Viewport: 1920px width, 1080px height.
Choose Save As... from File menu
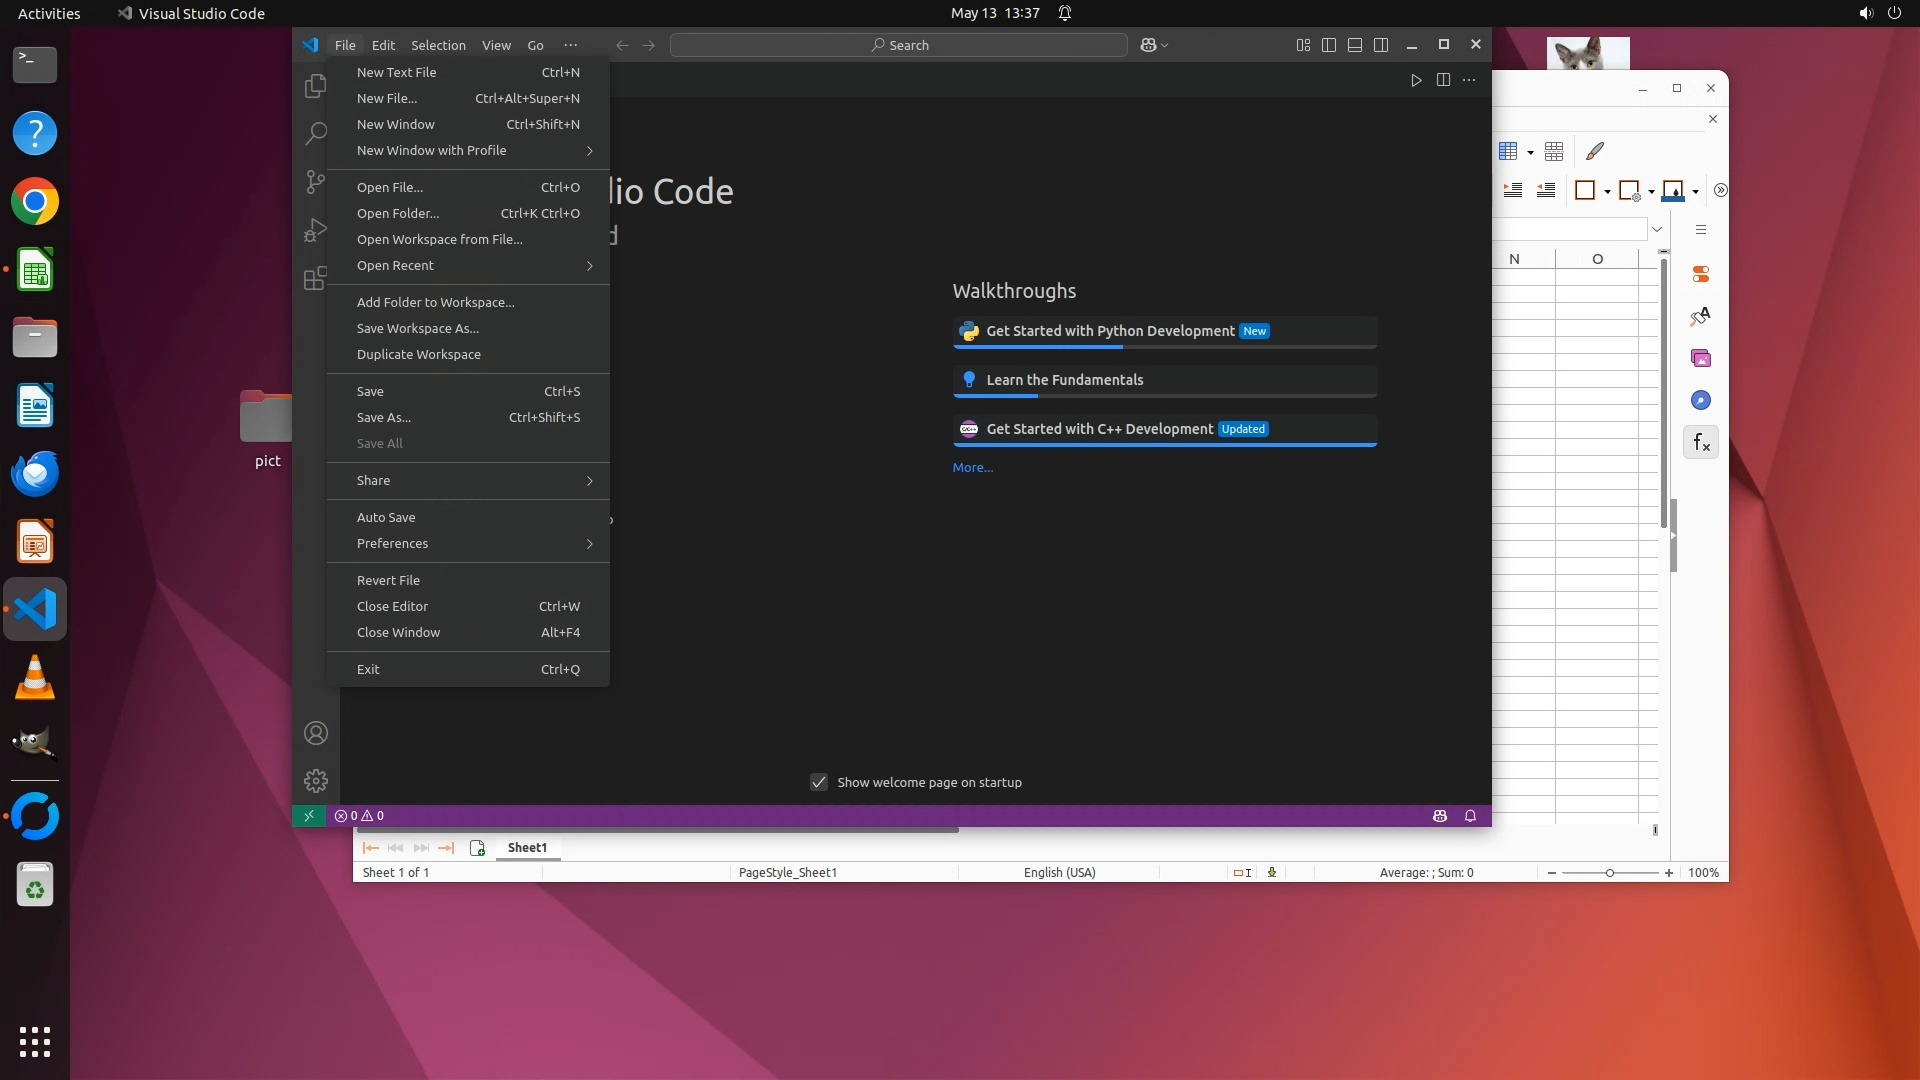pyautogui.click(x=384, y=418)
